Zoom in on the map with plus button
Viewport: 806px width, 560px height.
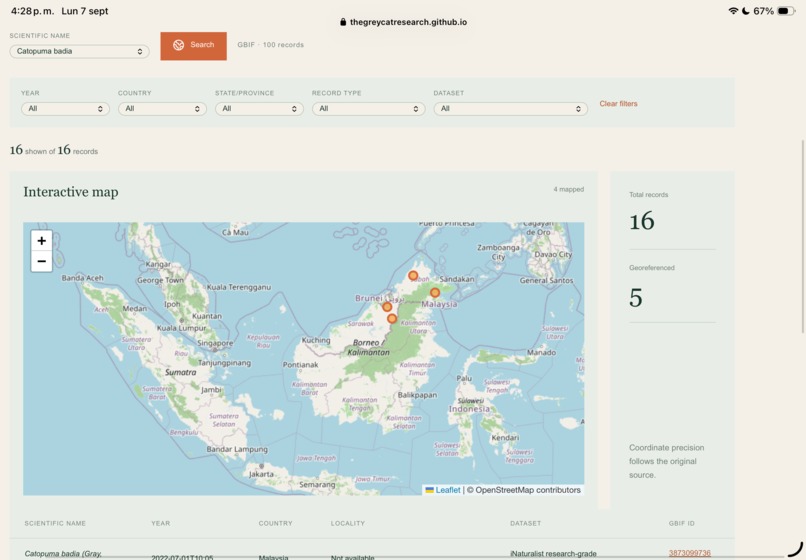tap(42, 241)
